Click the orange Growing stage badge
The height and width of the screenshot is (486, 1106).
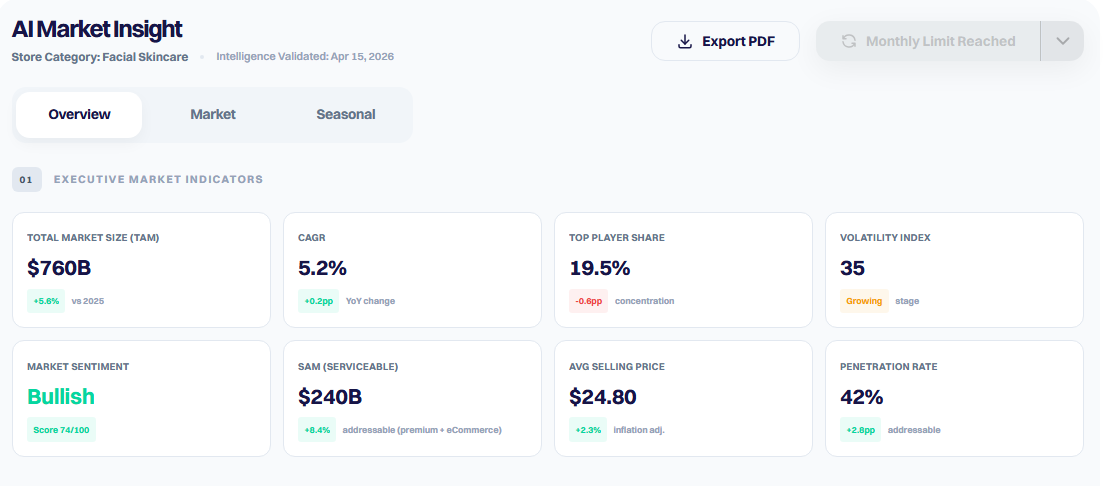click(x=864, y=301)
